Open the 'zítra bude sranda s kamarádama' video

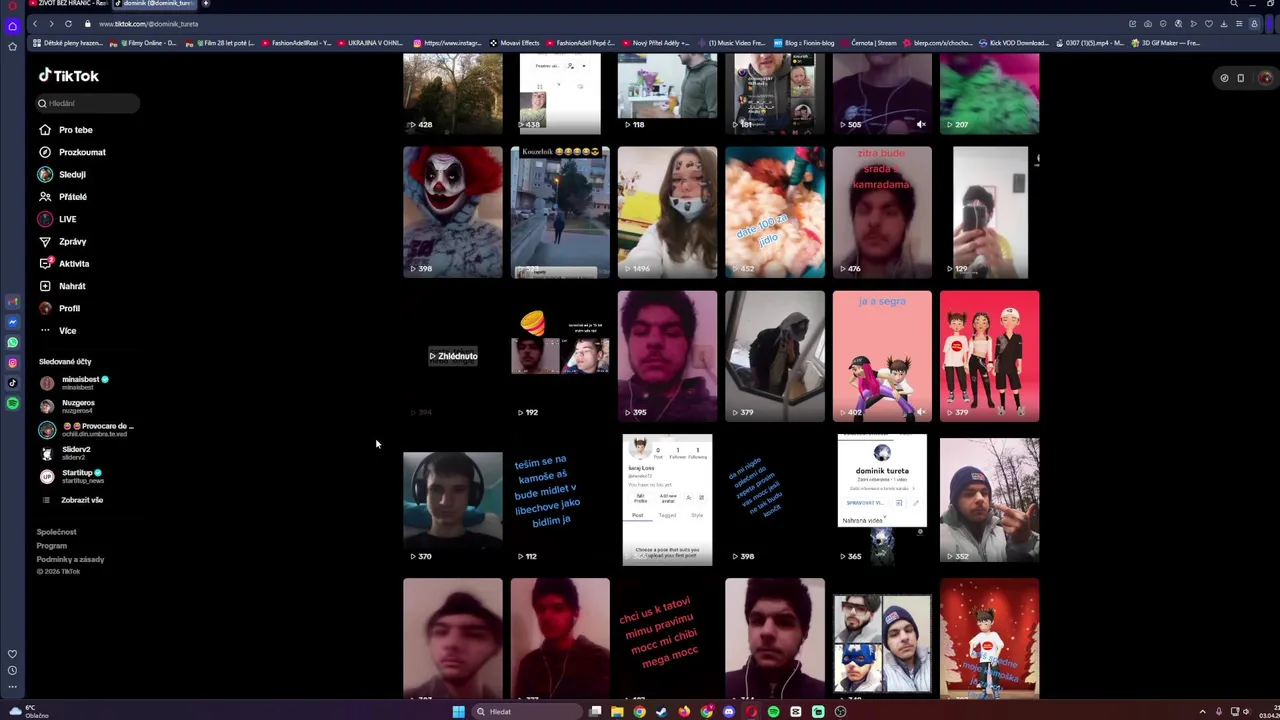coord(882,212)
